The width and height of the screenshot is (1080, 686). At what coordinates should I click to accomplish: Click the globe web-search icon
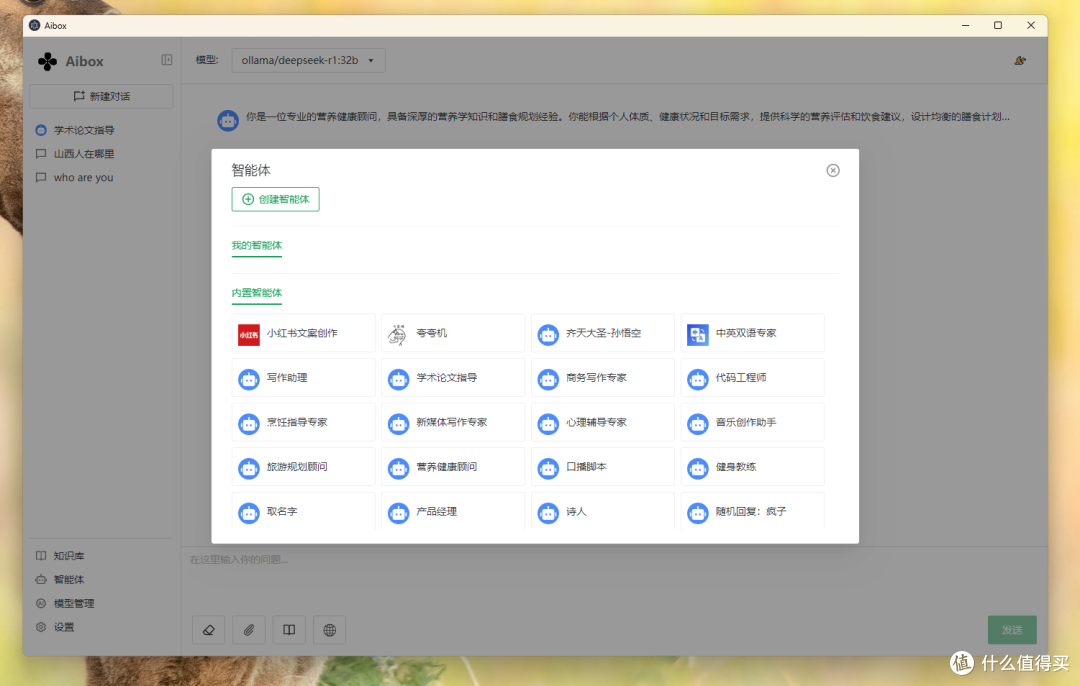click(329, 630)
